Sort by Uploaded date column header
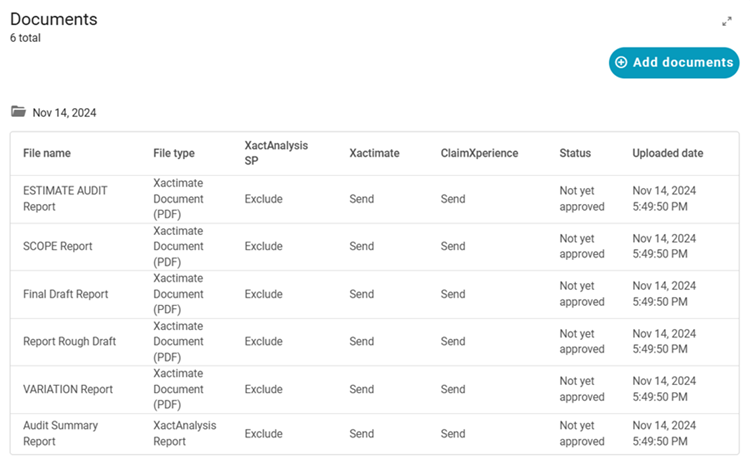Screen dimensions: 750x464 pos(668,153)
